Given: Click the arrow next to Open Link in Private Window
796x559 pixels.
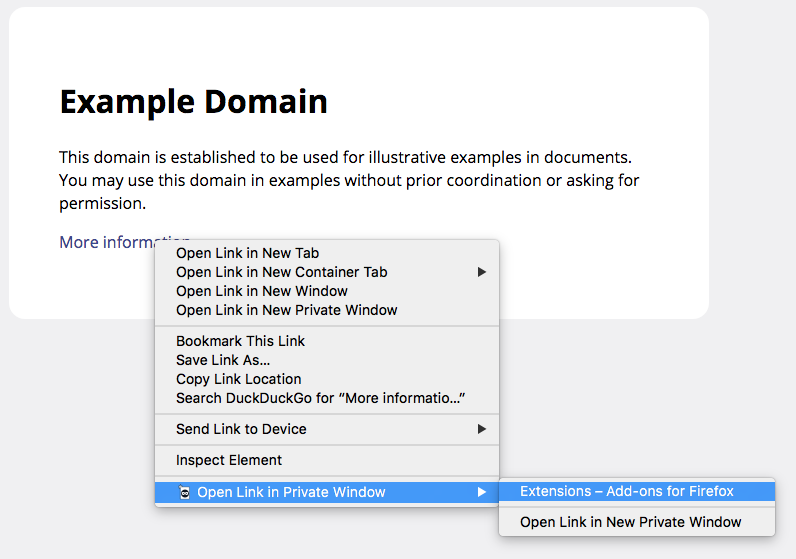Looking at the screenshot, I should coord(481,492).
